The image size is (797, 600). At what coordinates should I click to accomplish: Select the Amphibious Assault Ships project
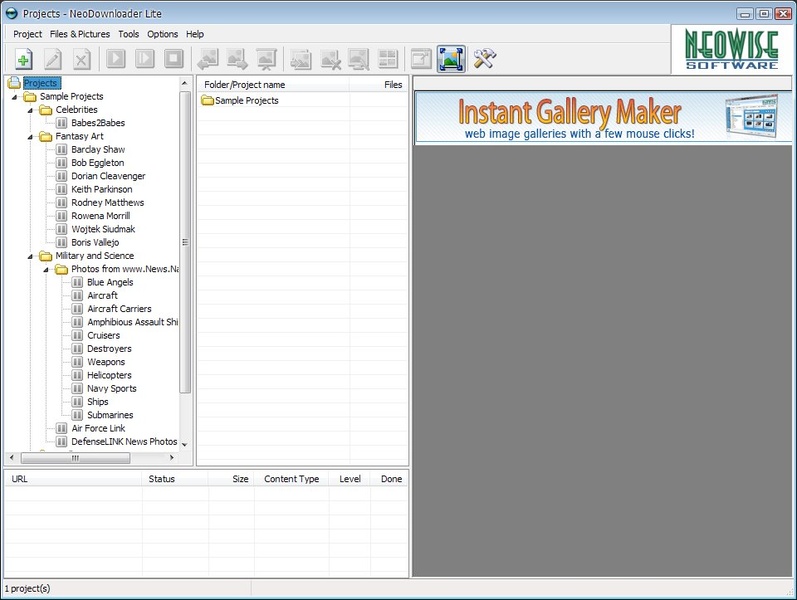pyautogui.click(x=133, y=322)
